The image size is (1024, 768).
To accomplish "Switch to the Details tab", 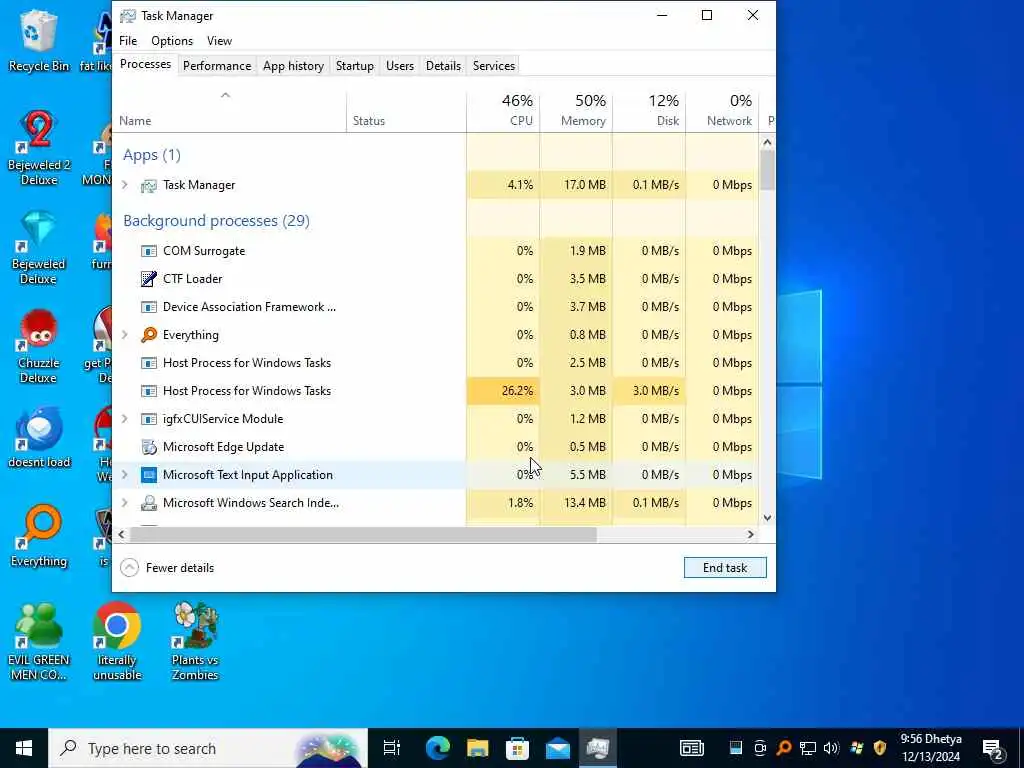I will pyautogui.click(x=443, y=66).
